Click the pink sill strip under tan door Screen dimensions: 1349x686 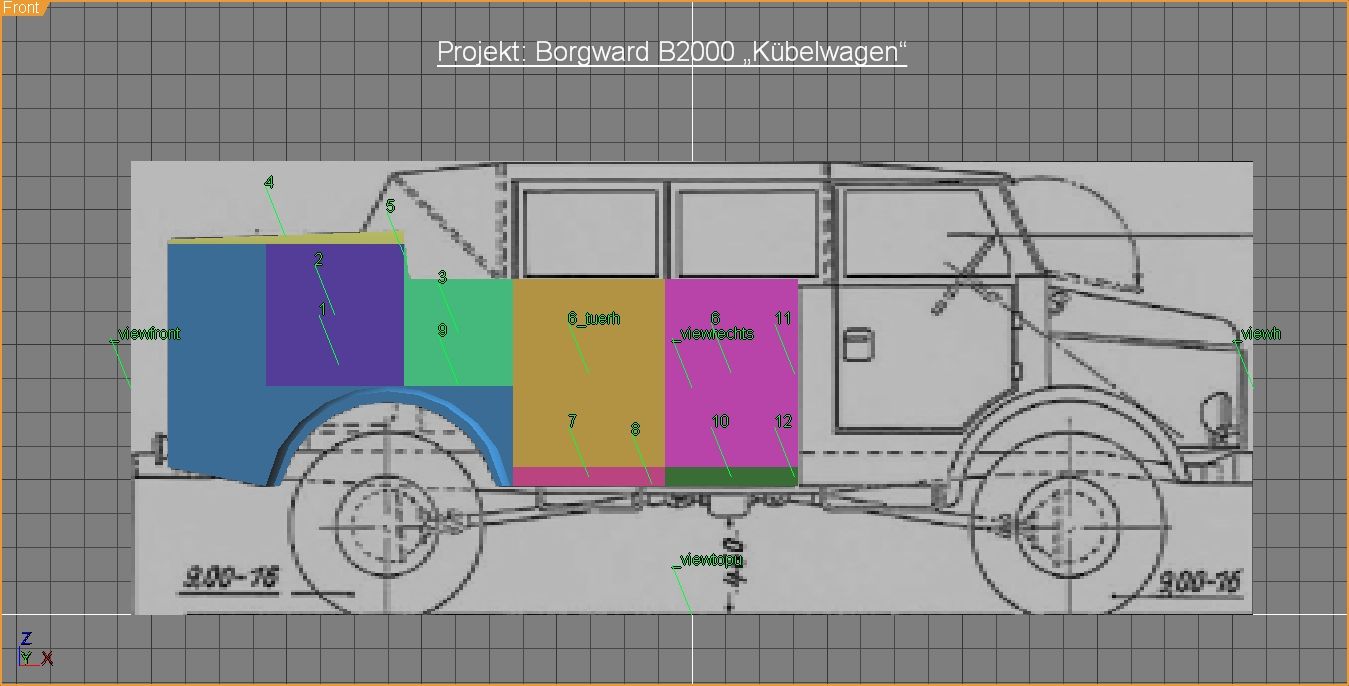[x=588, y=476]
